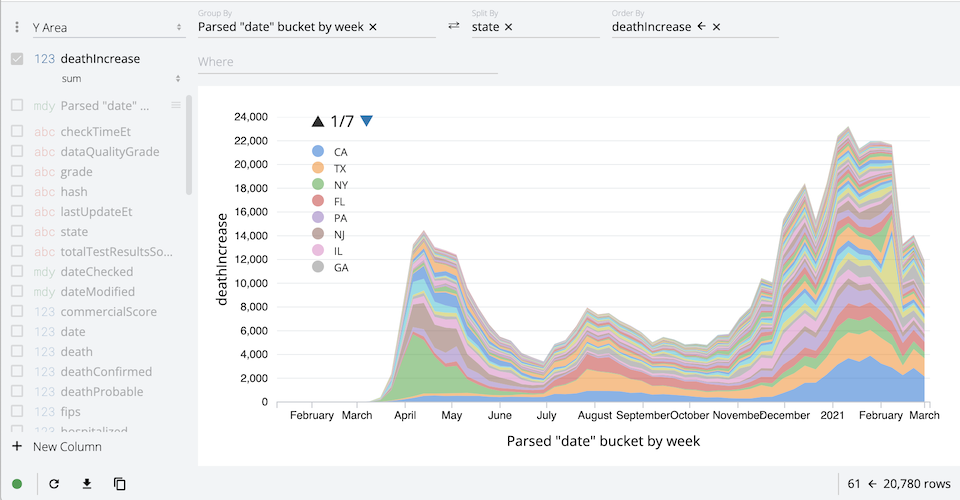Click the CA legend swatch
Image resolution: width=960 pixels, height=500 pixels.
point(318,151)
